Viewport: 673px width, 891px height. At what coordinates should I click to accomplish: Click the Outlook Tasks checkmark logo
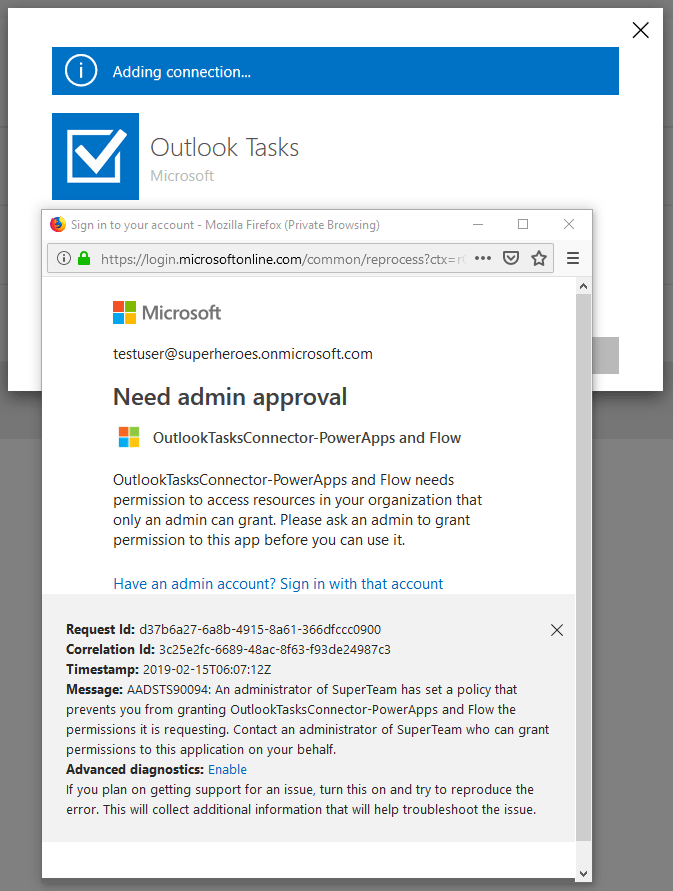95,156
